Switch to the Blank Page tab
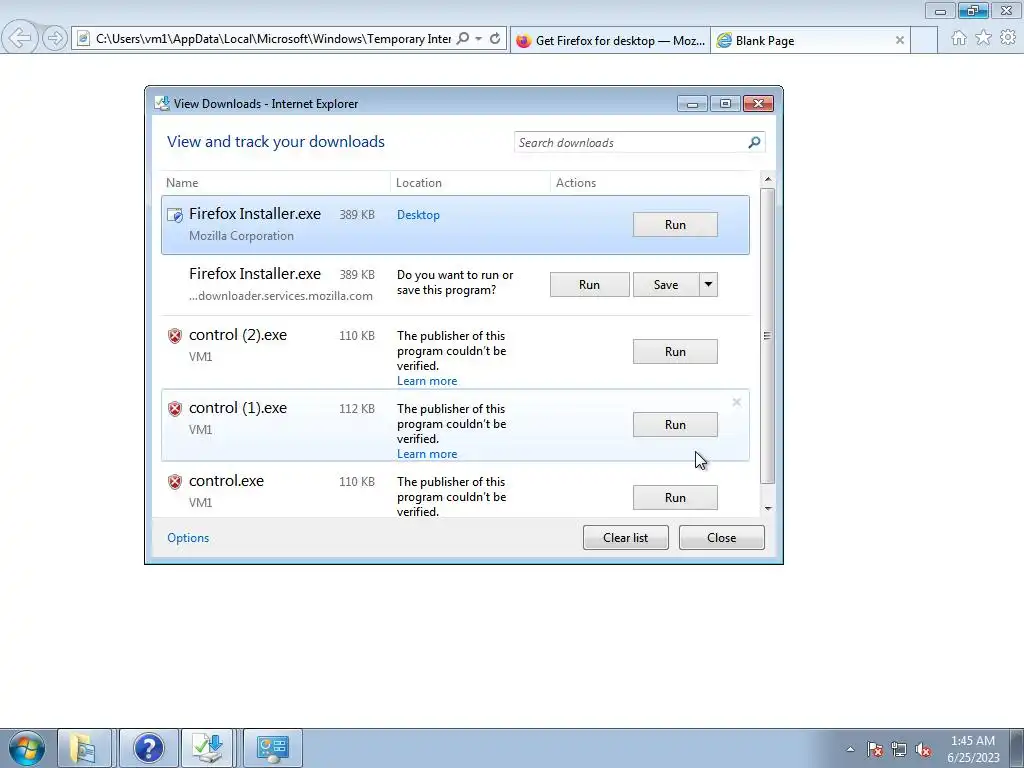This screenshot has width=1024, height=768. point(810,40)
